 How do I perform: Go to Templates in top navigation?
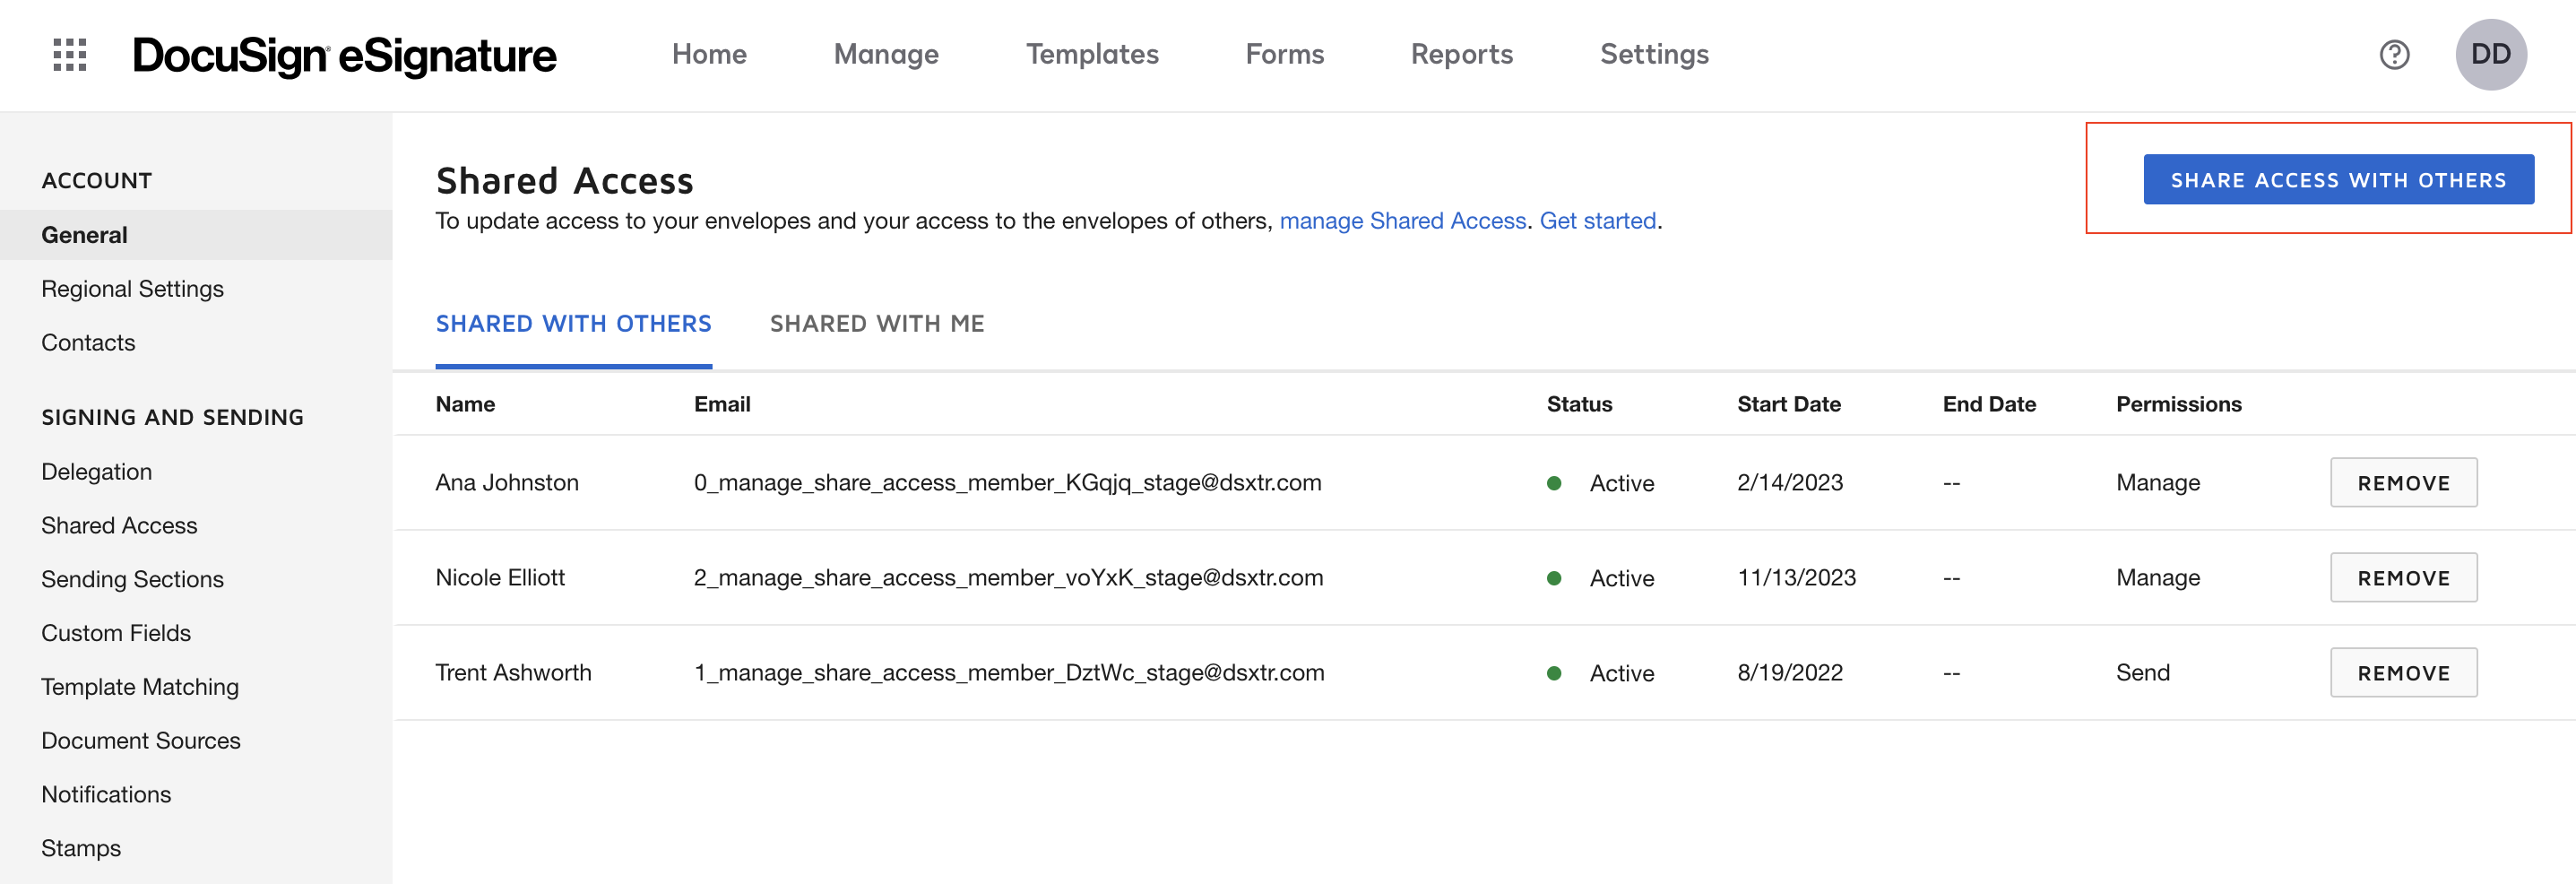1091,55
